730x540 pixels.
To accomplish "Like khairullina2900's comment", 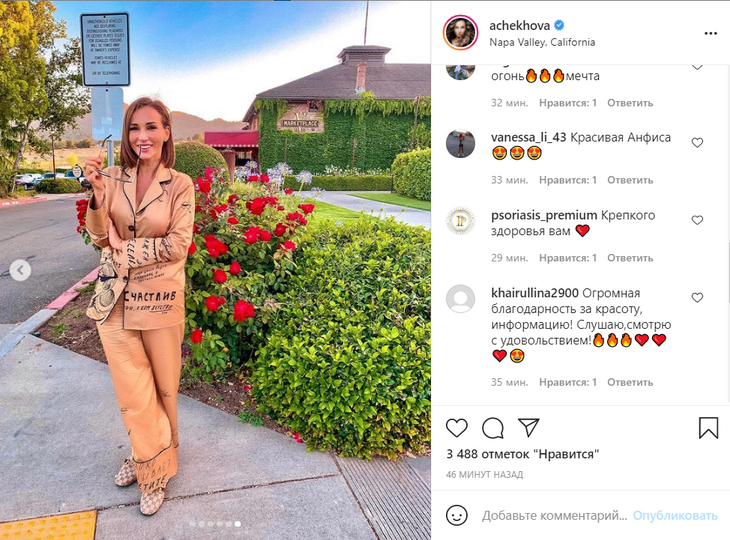I will (x=697, y=297).
